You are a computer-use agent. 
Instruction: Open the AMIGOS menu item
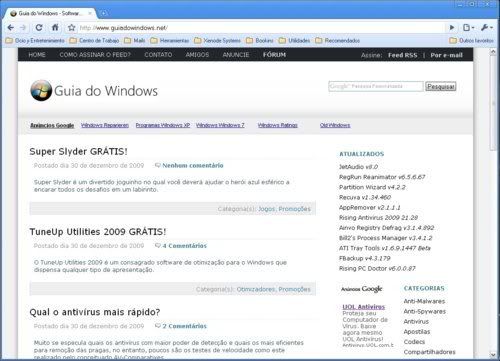(197, 55)
